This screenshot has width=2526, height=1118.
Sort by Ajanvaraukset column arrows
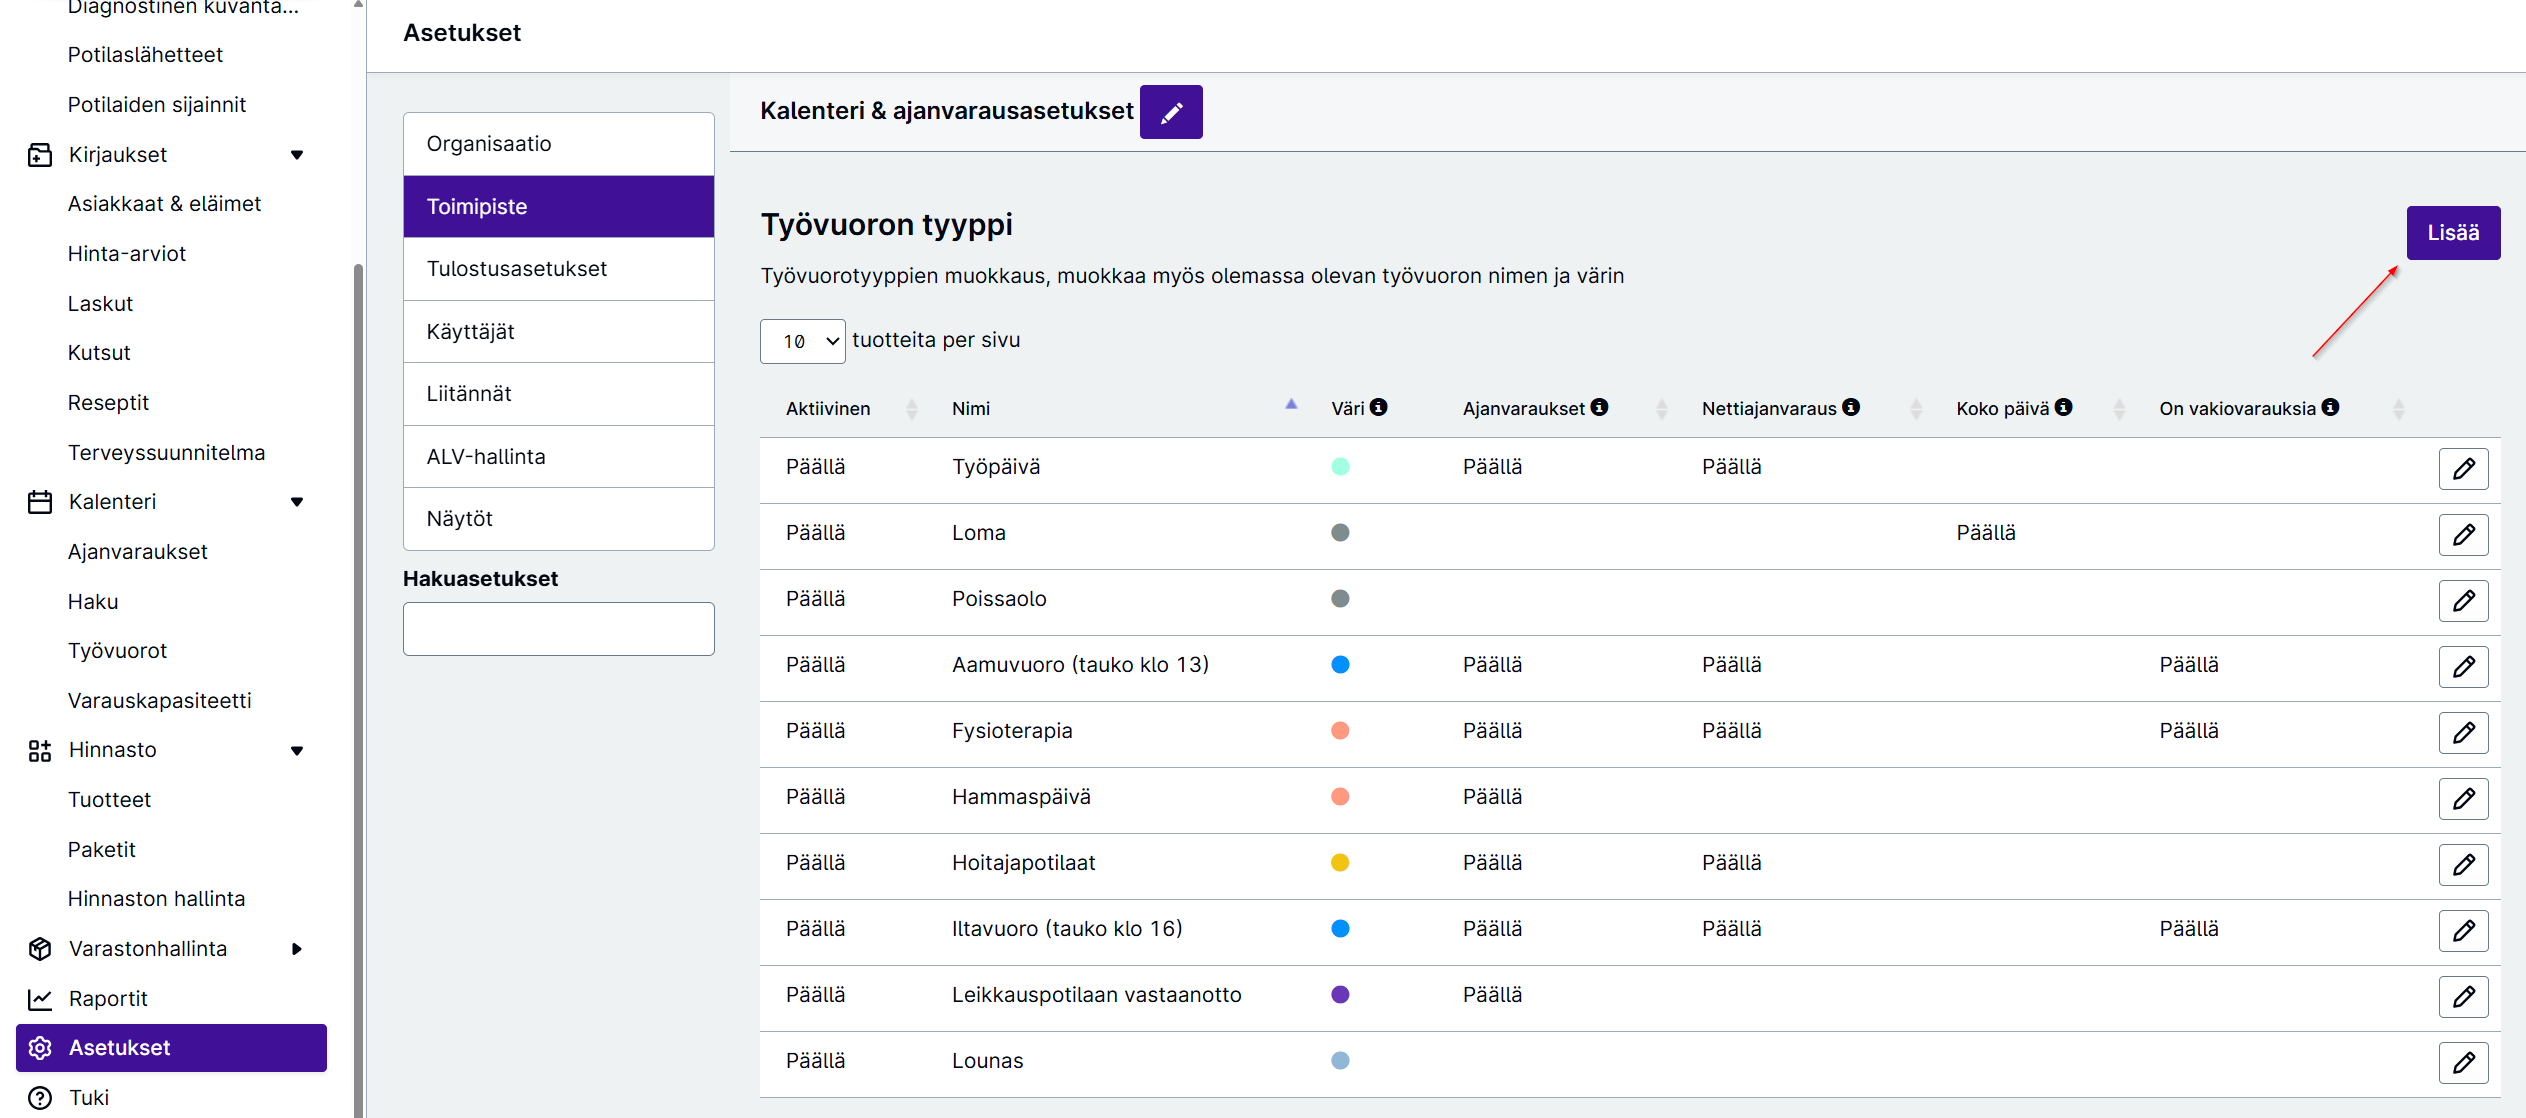click(1662, 409)
